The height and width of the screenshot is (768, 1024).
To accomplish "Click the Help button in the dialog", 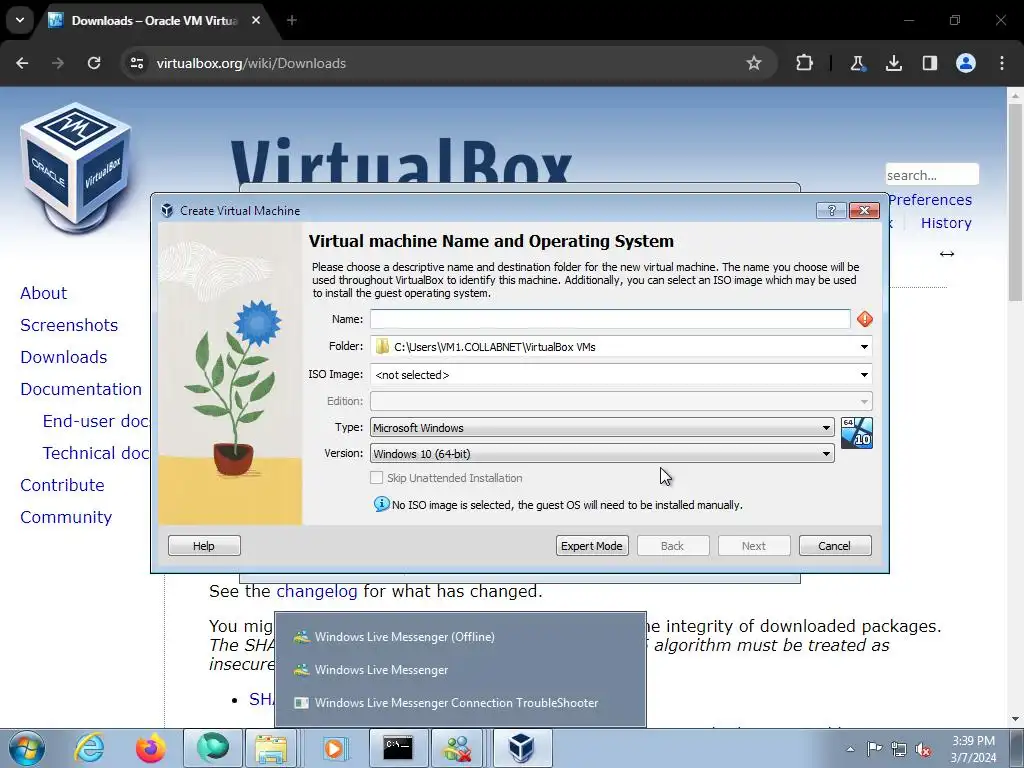I will 204,545.
